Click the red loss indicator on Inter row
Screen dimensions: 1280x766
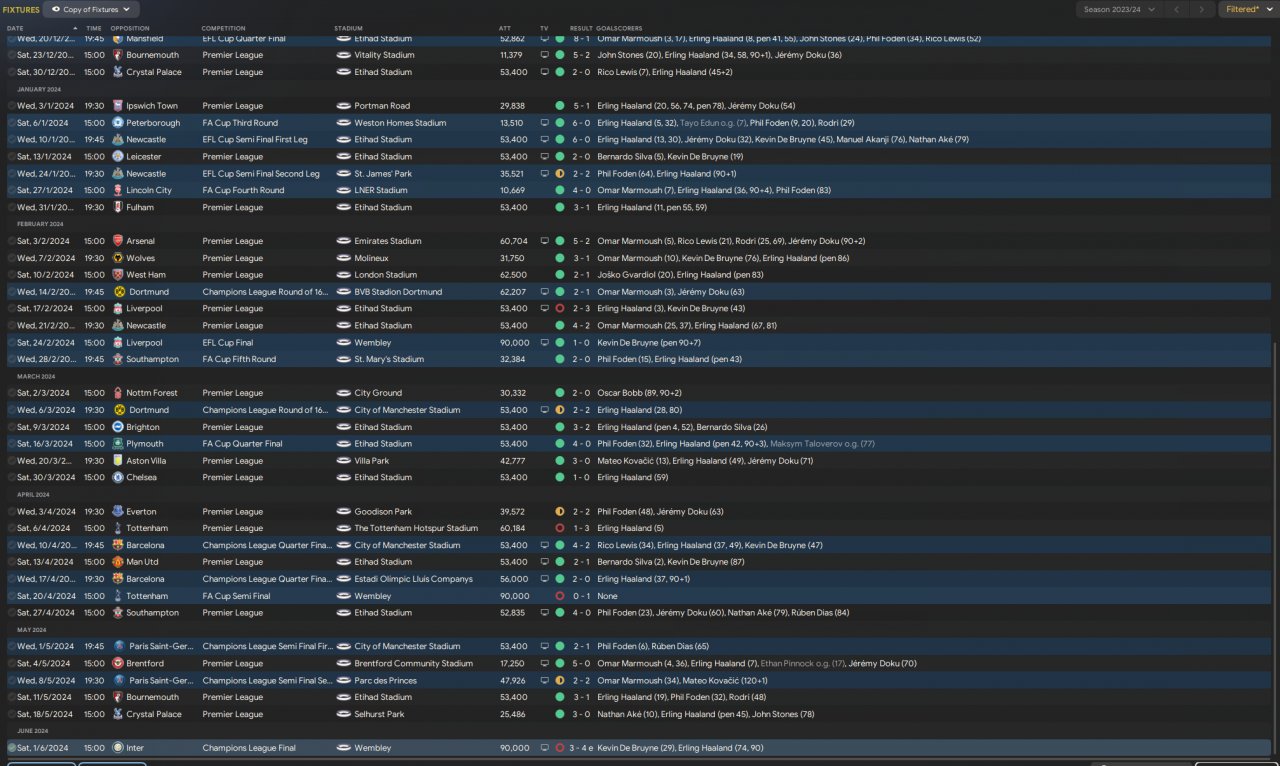[x=560, y=748]
